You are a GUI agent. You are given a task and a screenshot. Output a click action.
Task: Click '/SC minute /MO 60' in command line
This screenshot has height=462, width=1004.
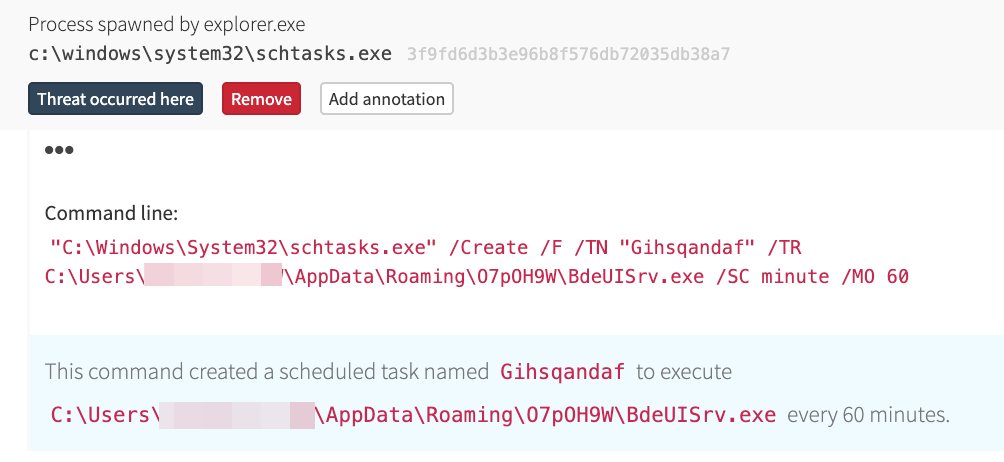pyautogui.click(x=811, y=276)
